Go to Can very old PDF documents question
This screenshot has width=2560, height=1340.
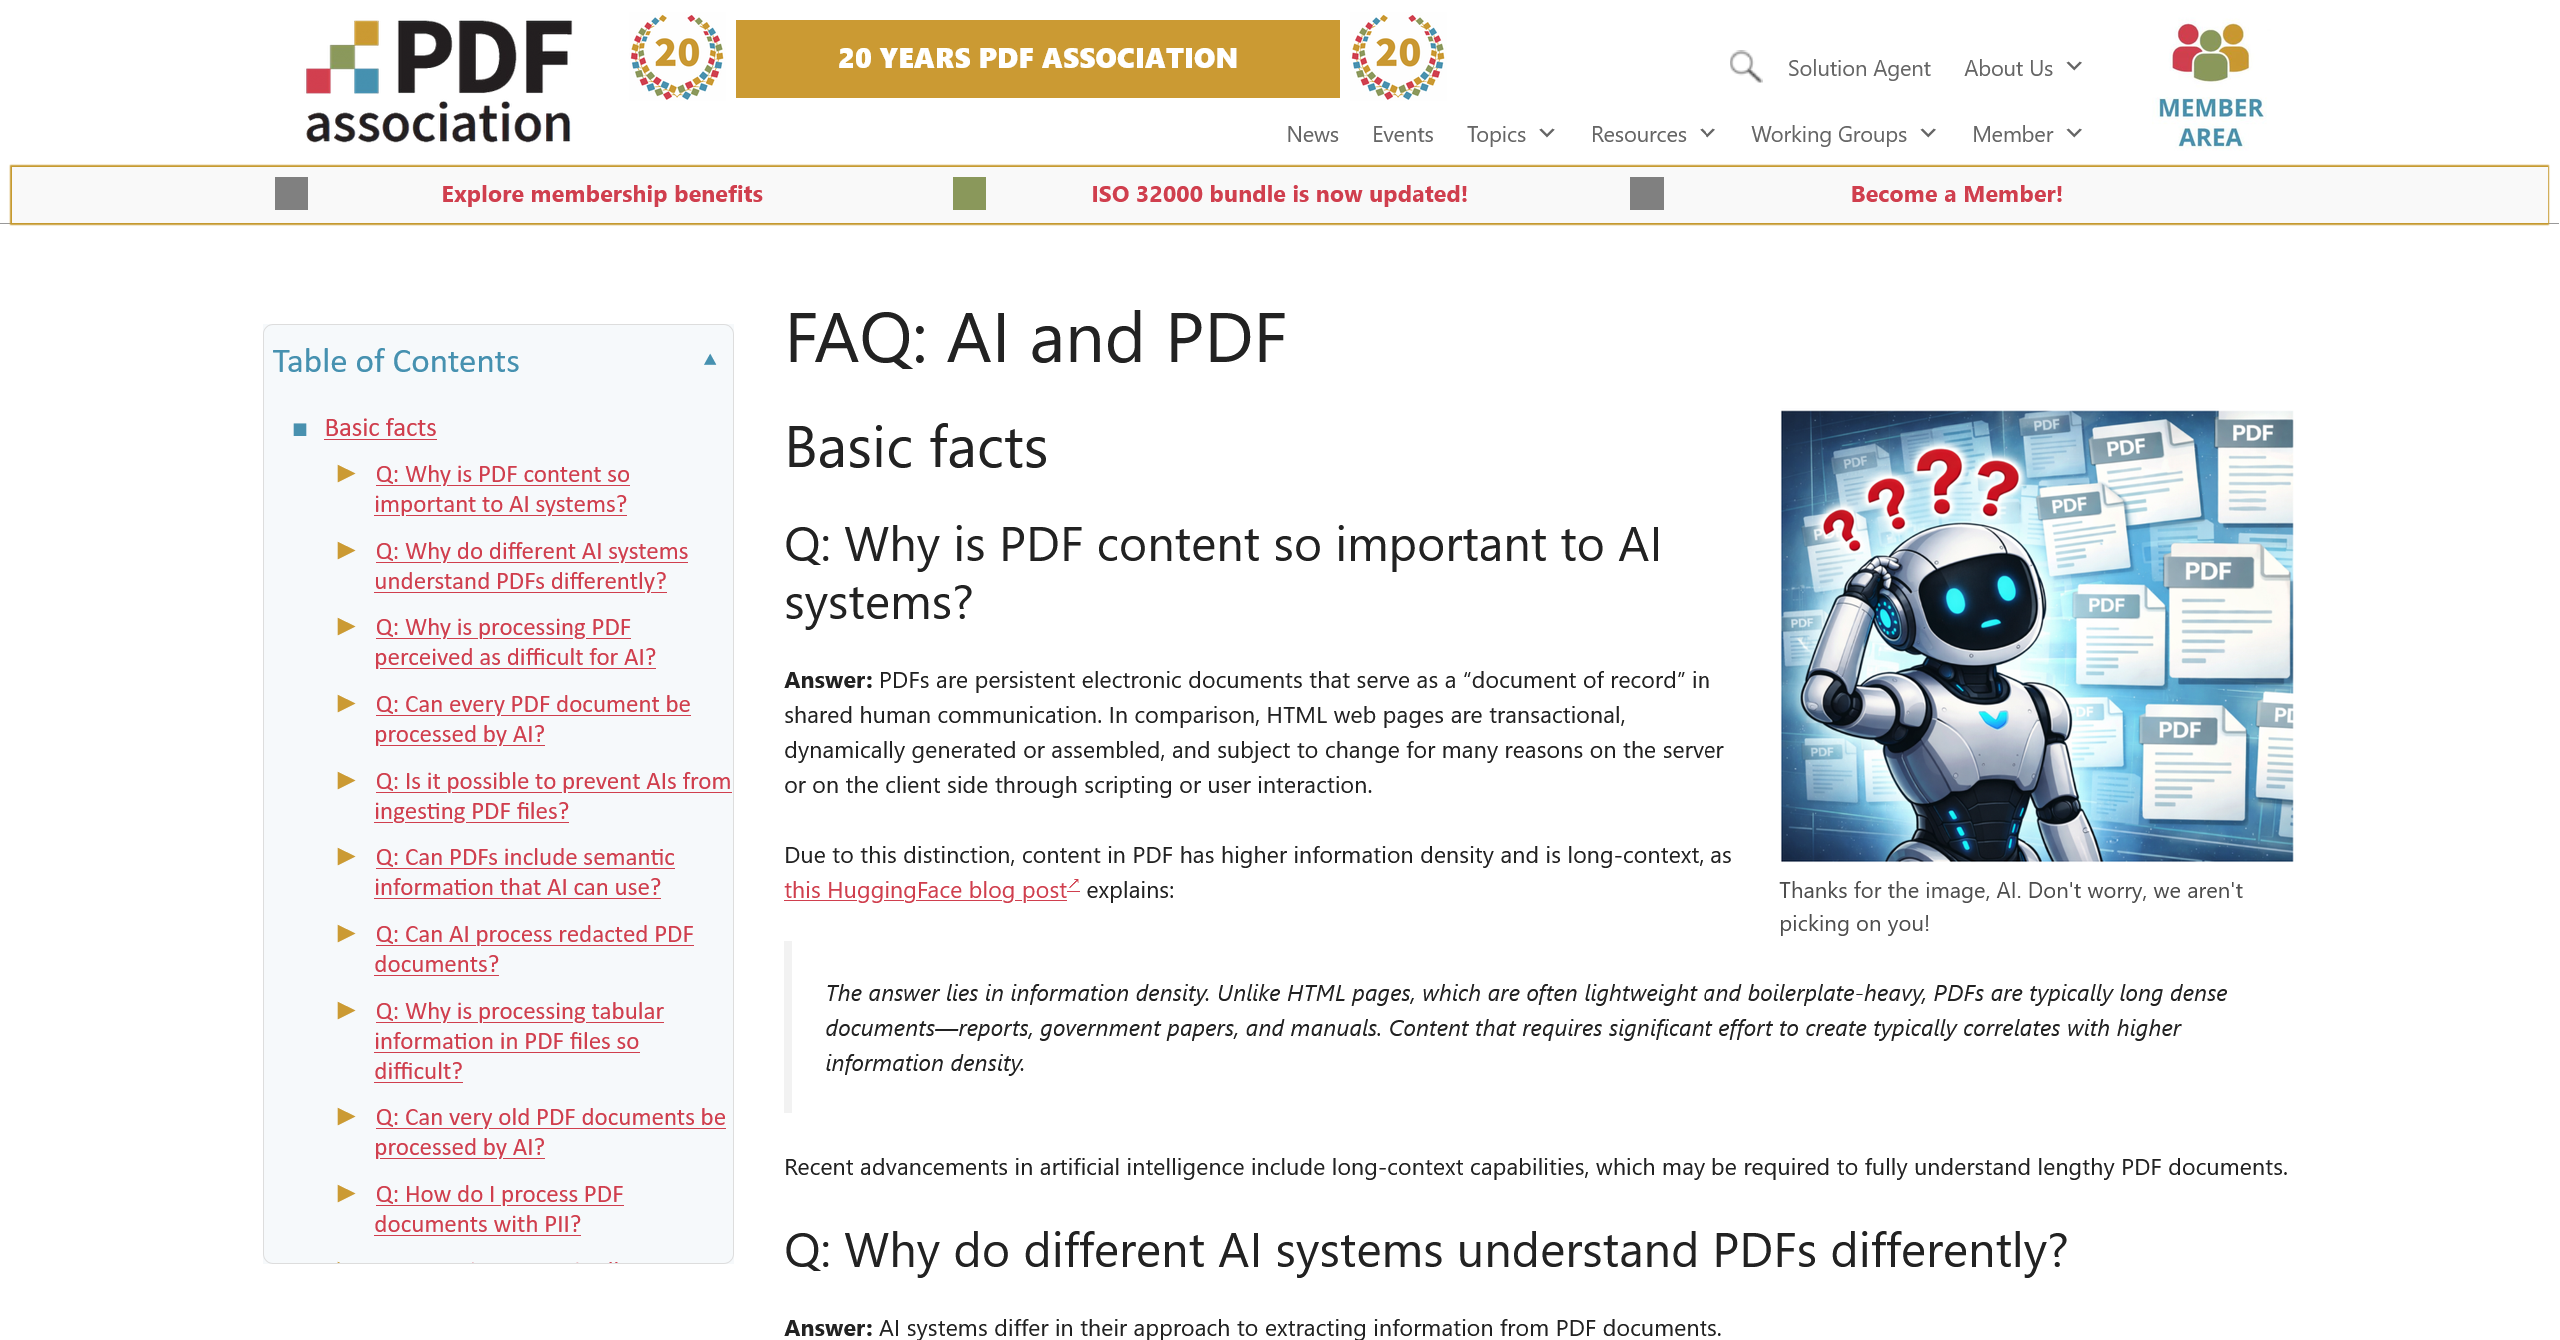(x=550, y=1132)
